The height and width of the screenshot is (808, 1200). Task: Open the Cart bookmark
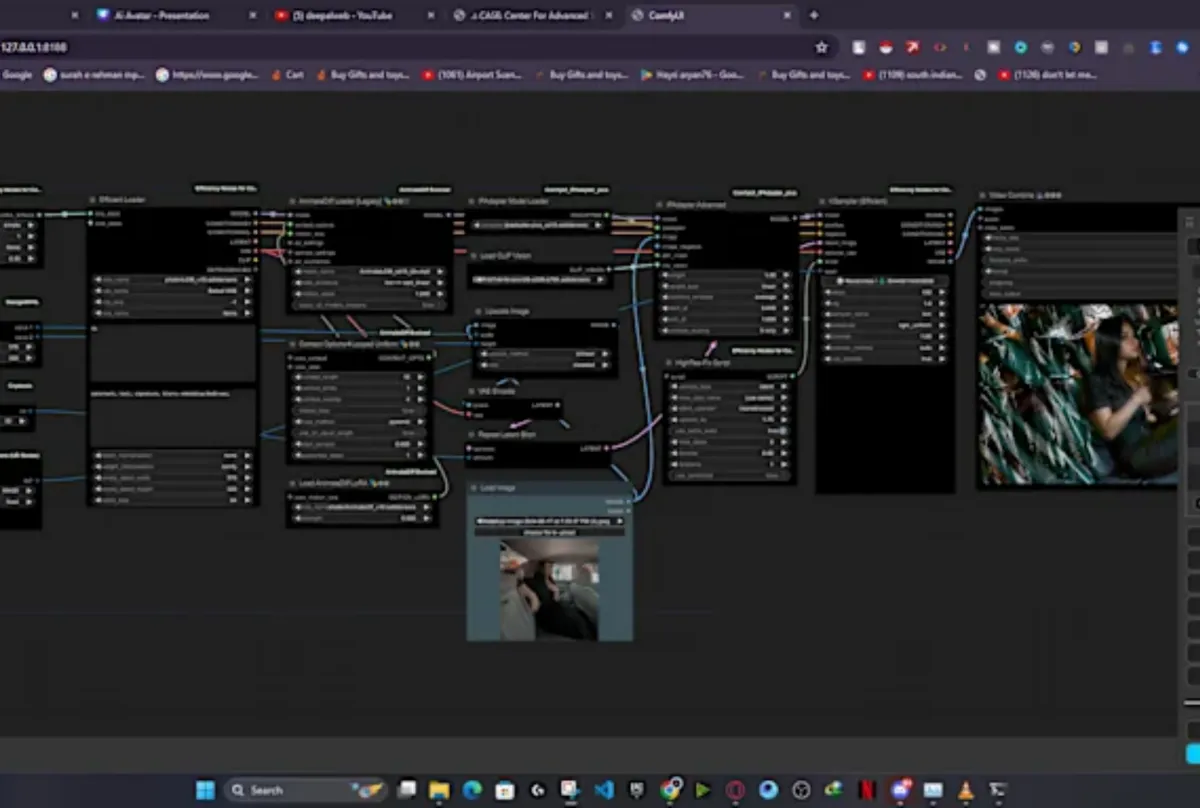pos(287,74)
